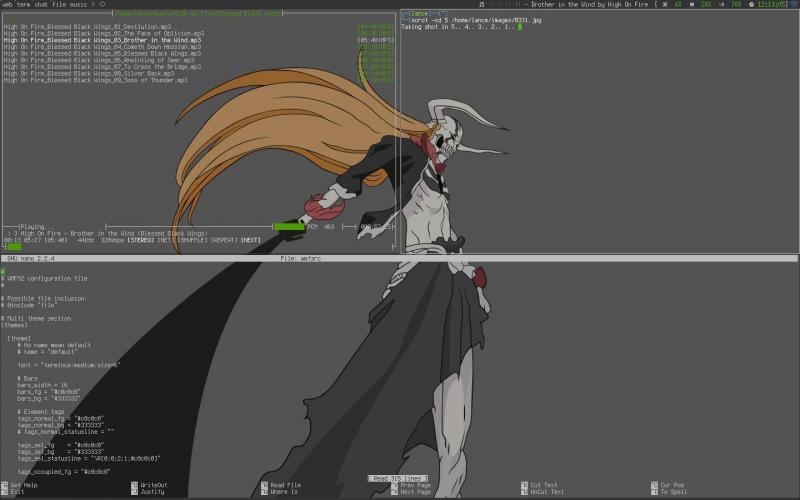Image resolution: width=800 pixels, height=500 pixels.
Task: Click the File: wmfsrc header label
Action: tap(301, 259)
